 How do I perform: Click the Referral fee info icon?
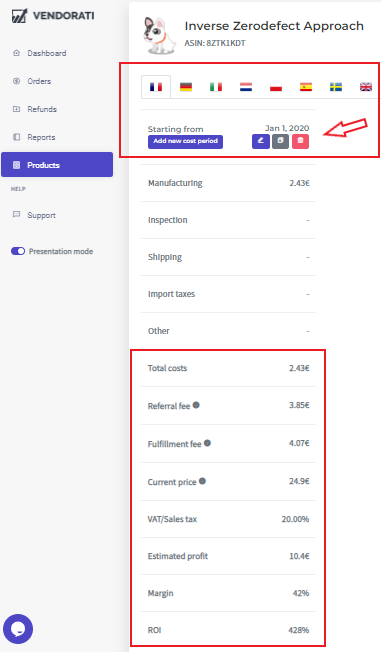coord(196,405)
